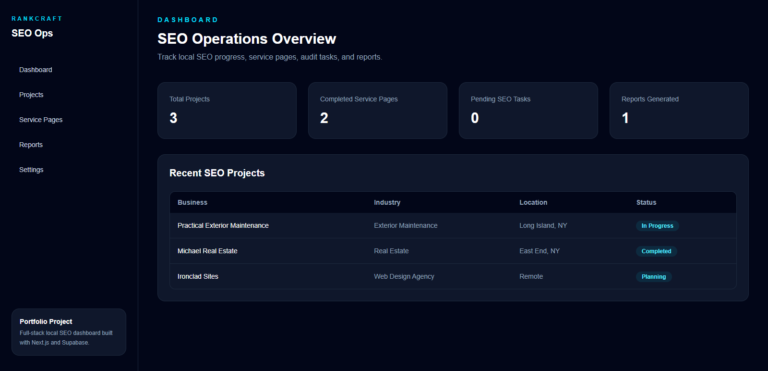Click the Status column header
Image resolution: width=768 pixels, height=371 pixels.
pos(646,202)
